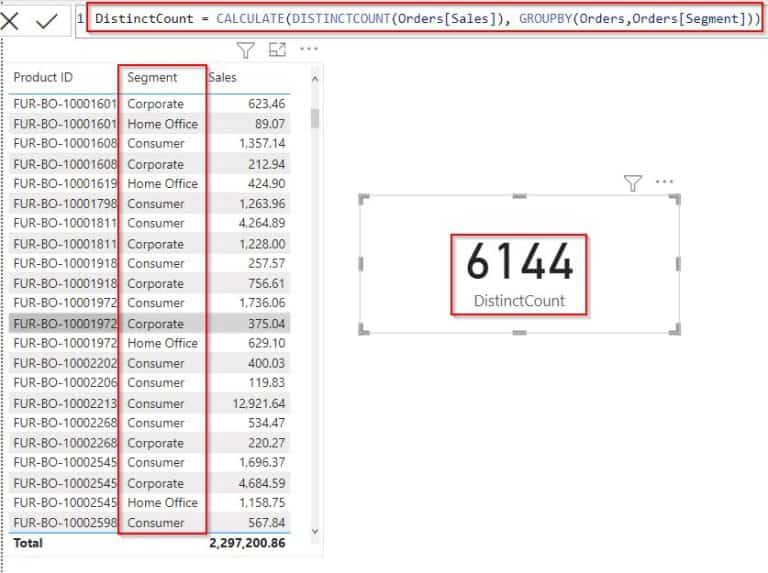Select Sales cell 1,263.96

262,204
